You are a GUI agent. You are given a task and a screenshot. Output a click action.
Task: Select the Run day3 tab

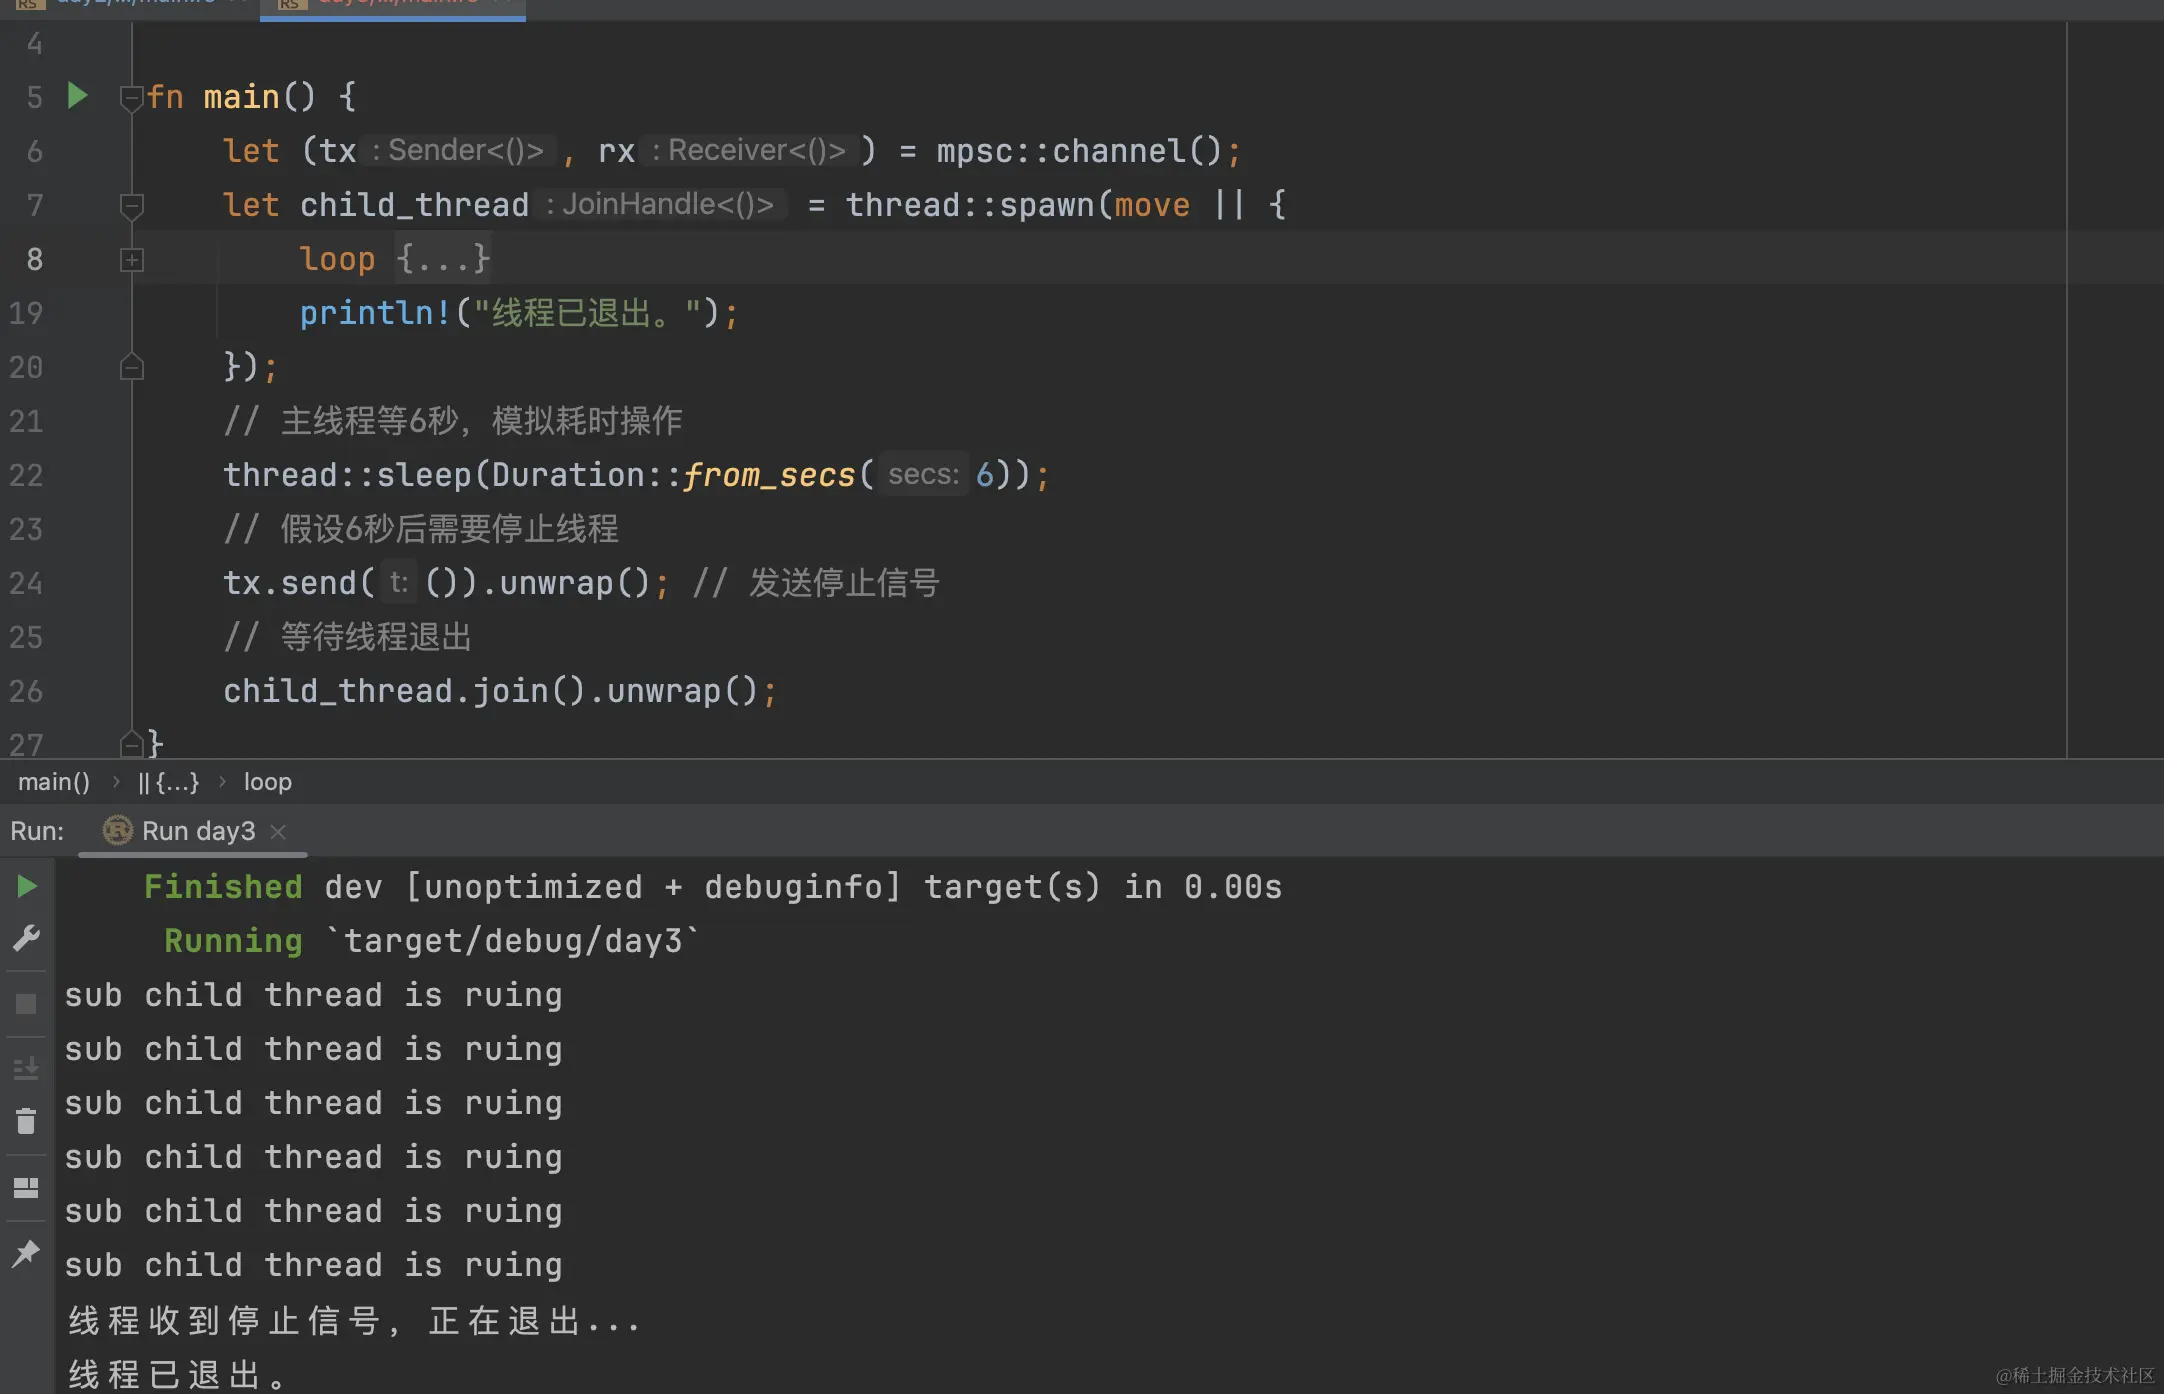[x=198, y=831]
